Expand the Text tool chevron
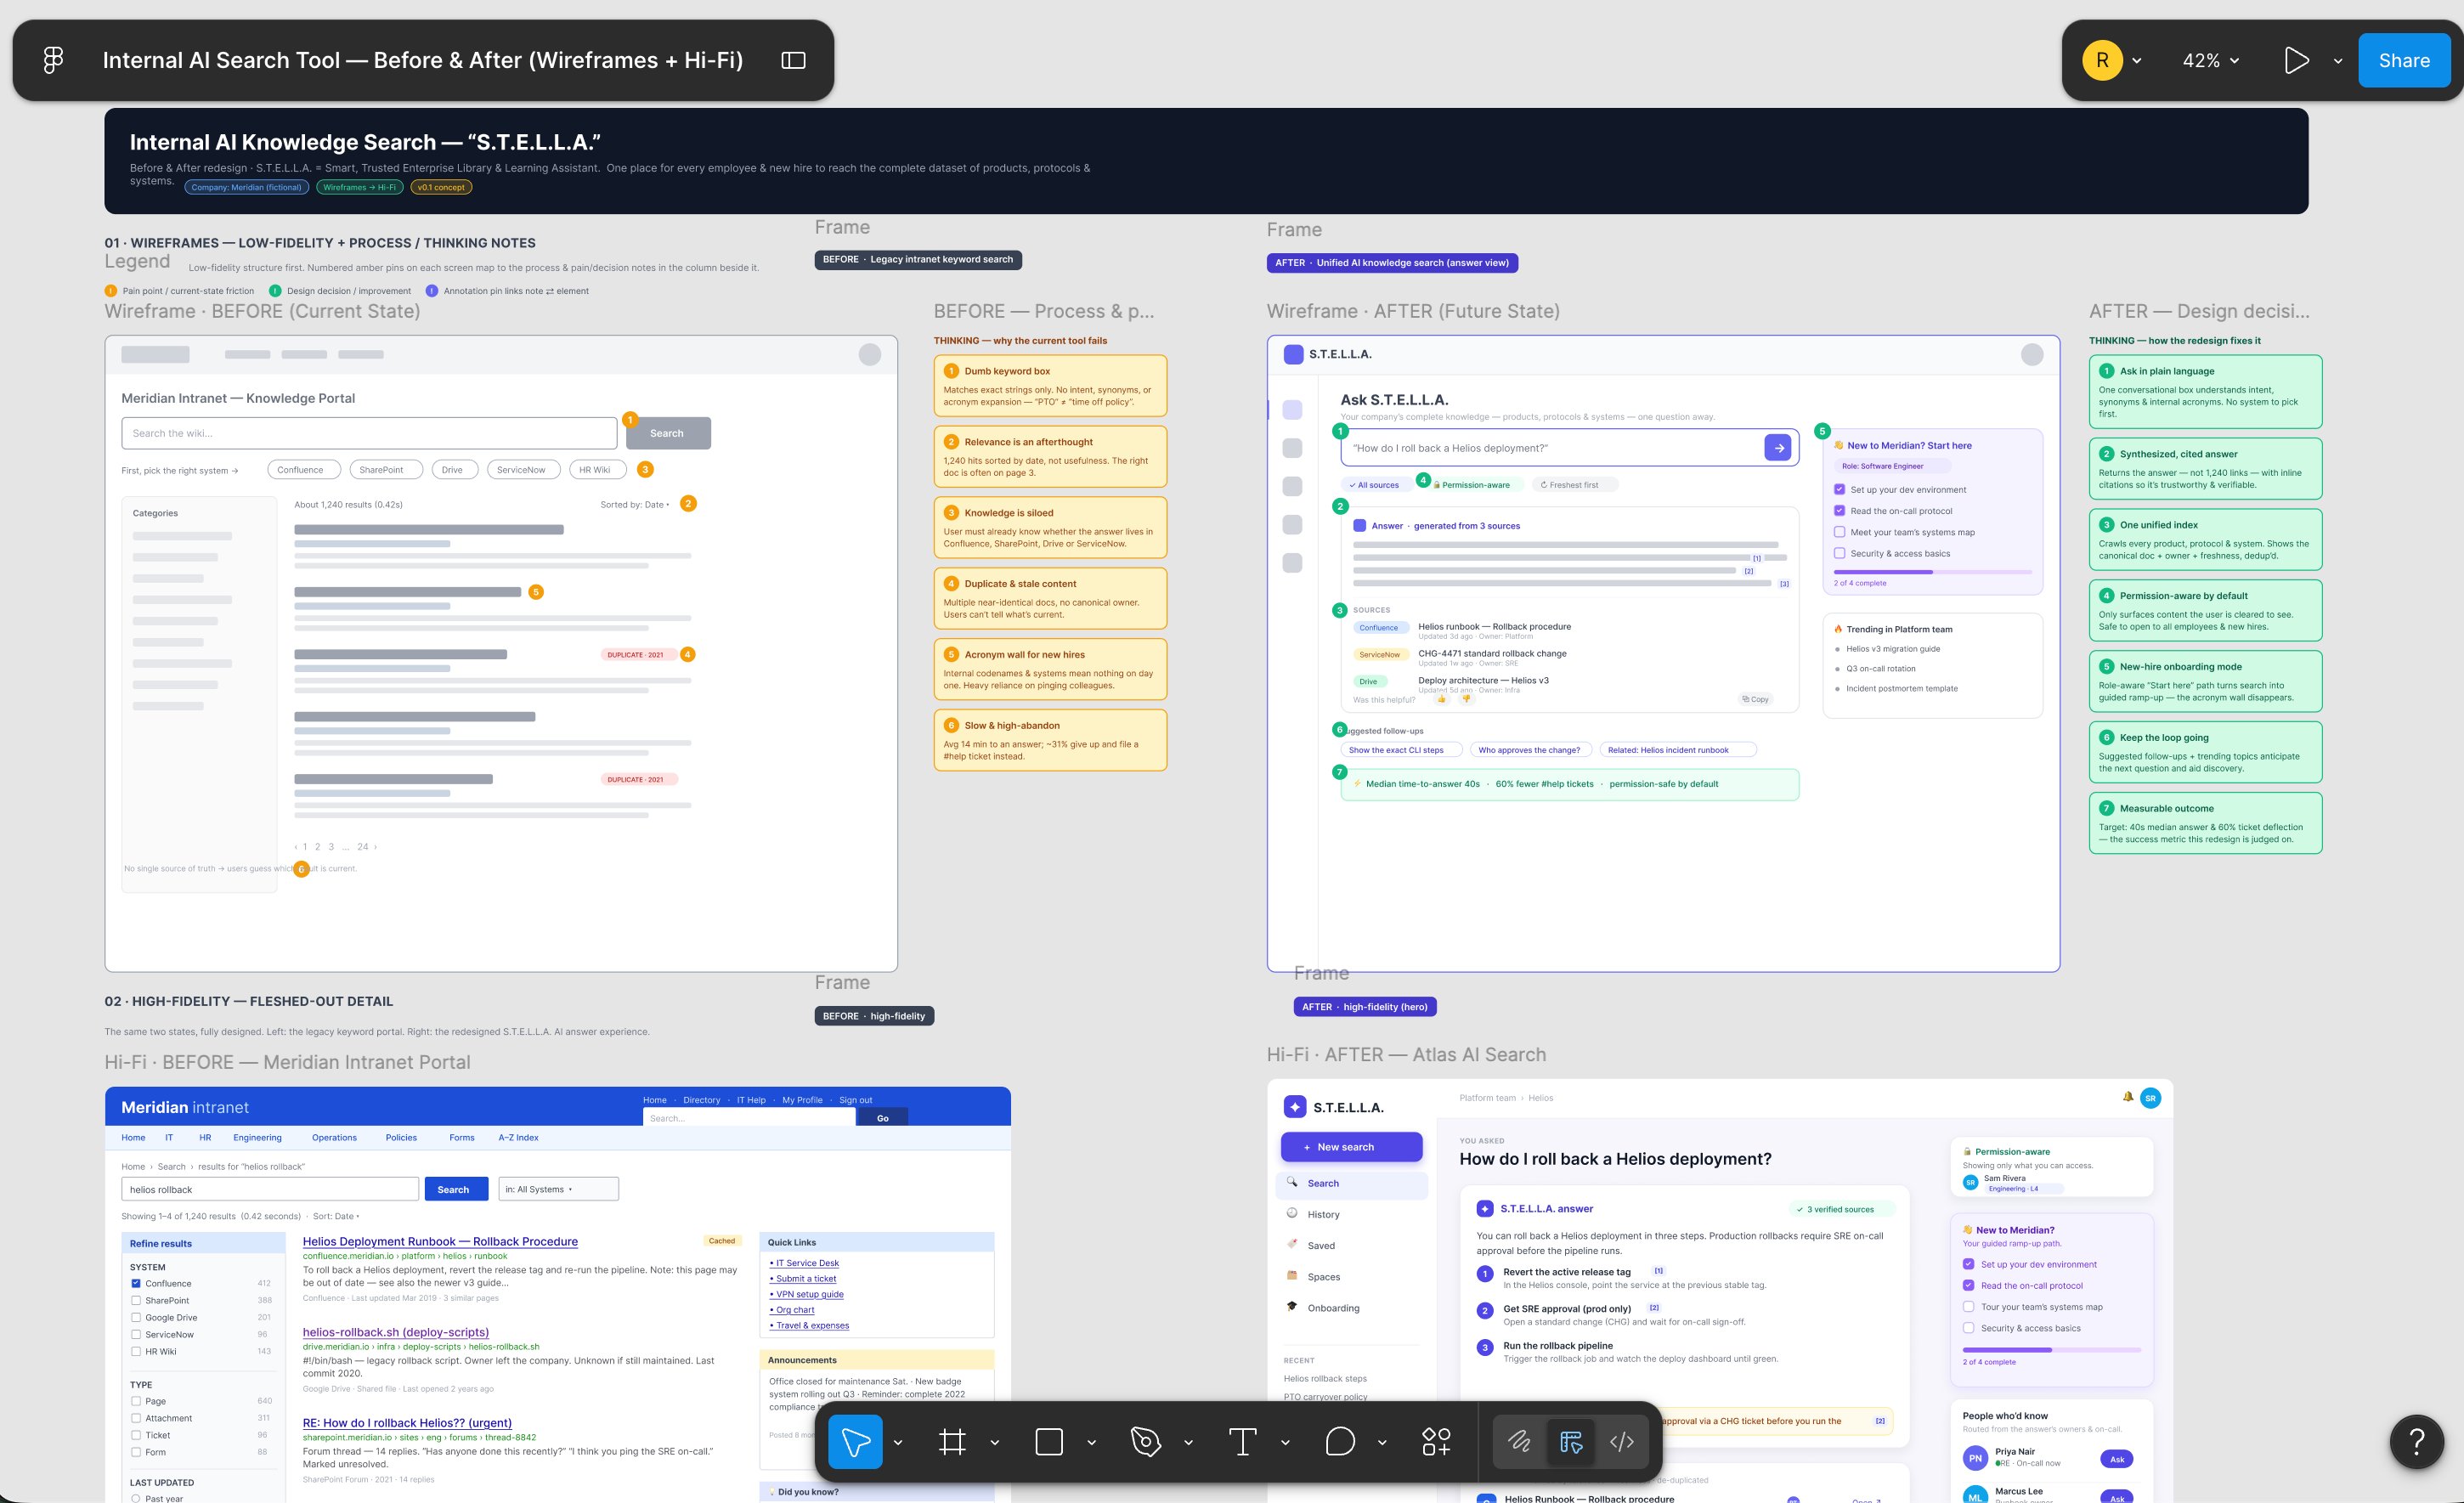 (1285, 1442)
